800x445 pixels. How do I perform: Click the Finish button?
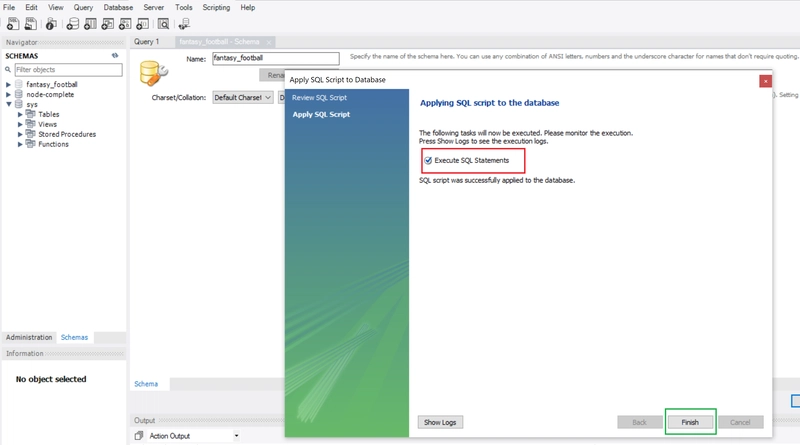[x=690, y=422]
